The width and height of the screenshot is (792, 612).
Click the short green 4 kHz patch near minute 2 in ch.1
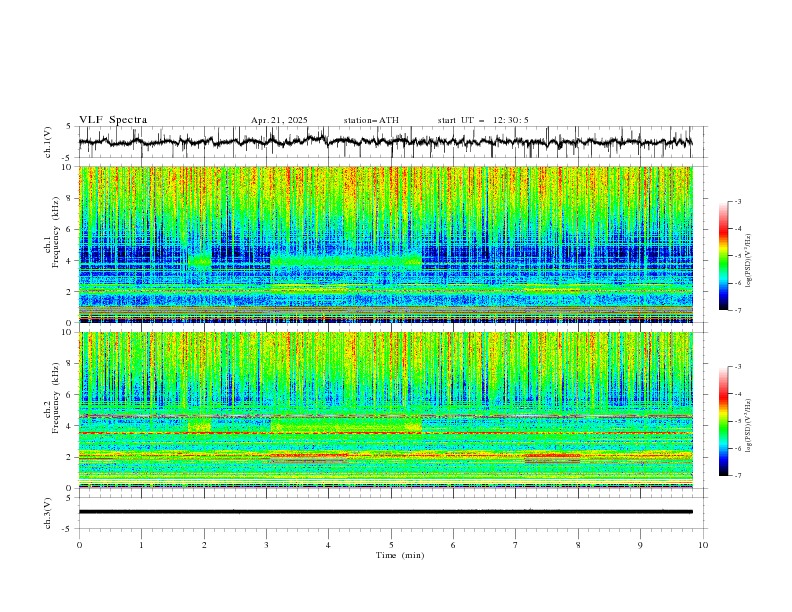(x=200, y=261)
